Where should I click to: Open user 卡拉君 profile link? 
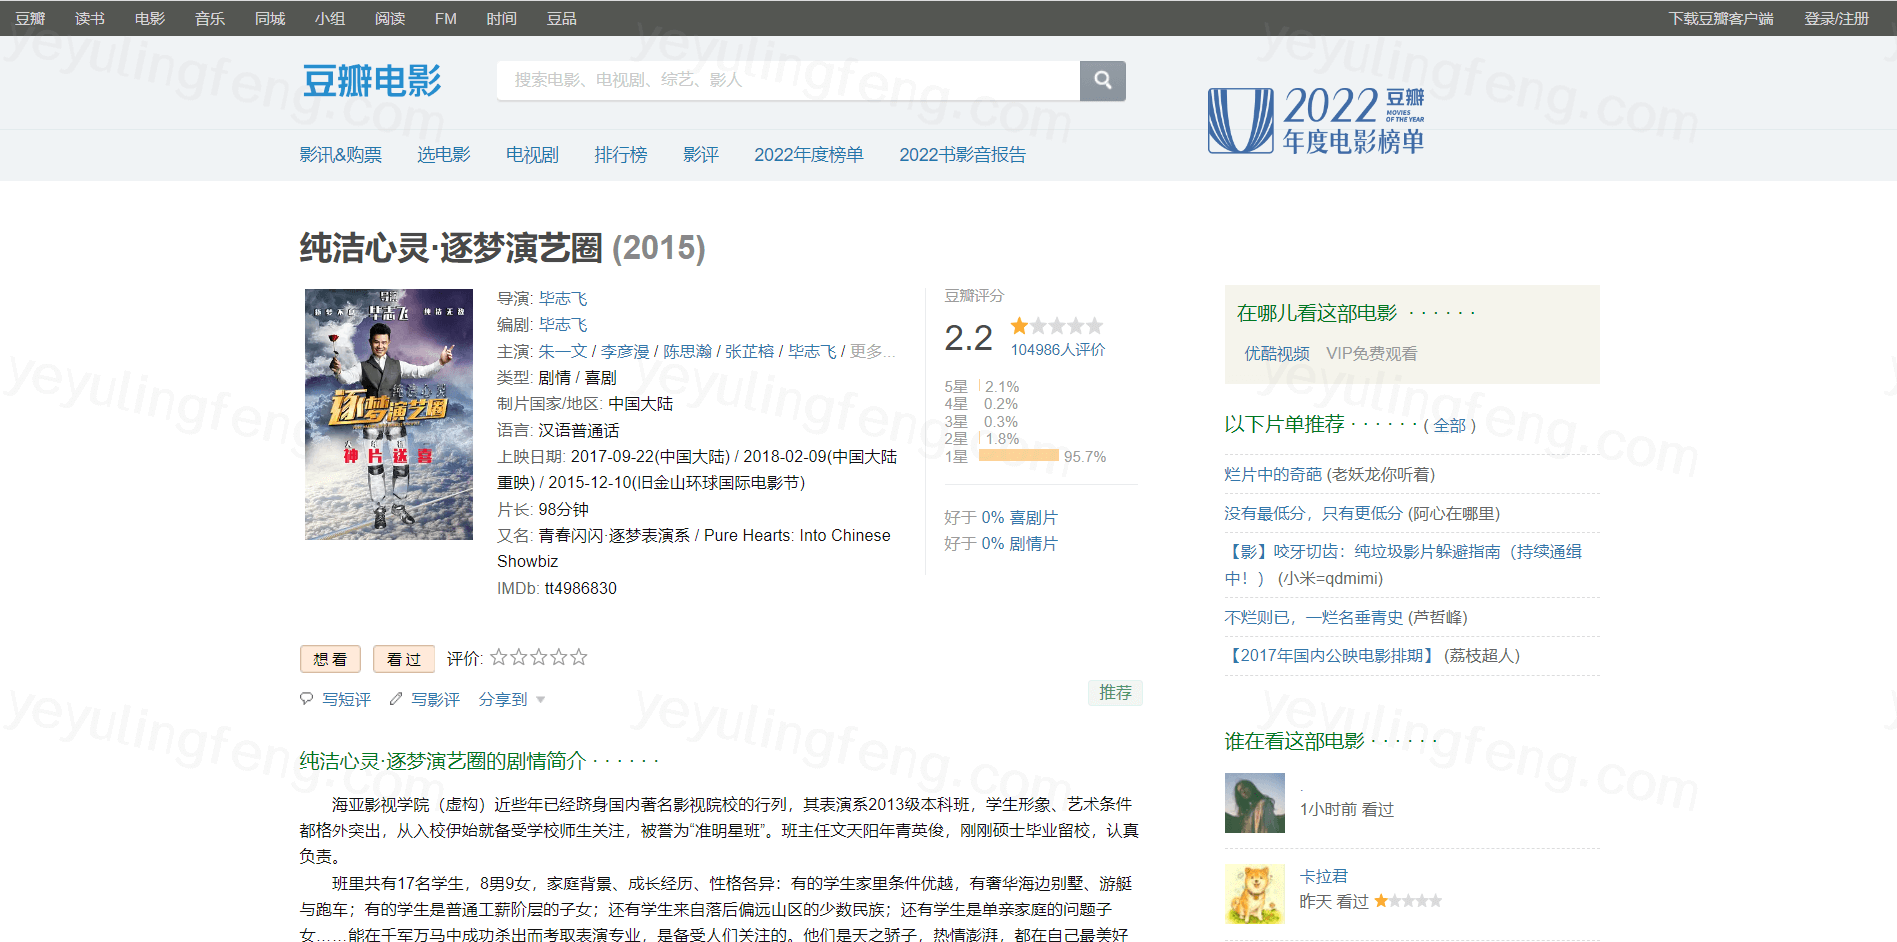(1323, 875)
